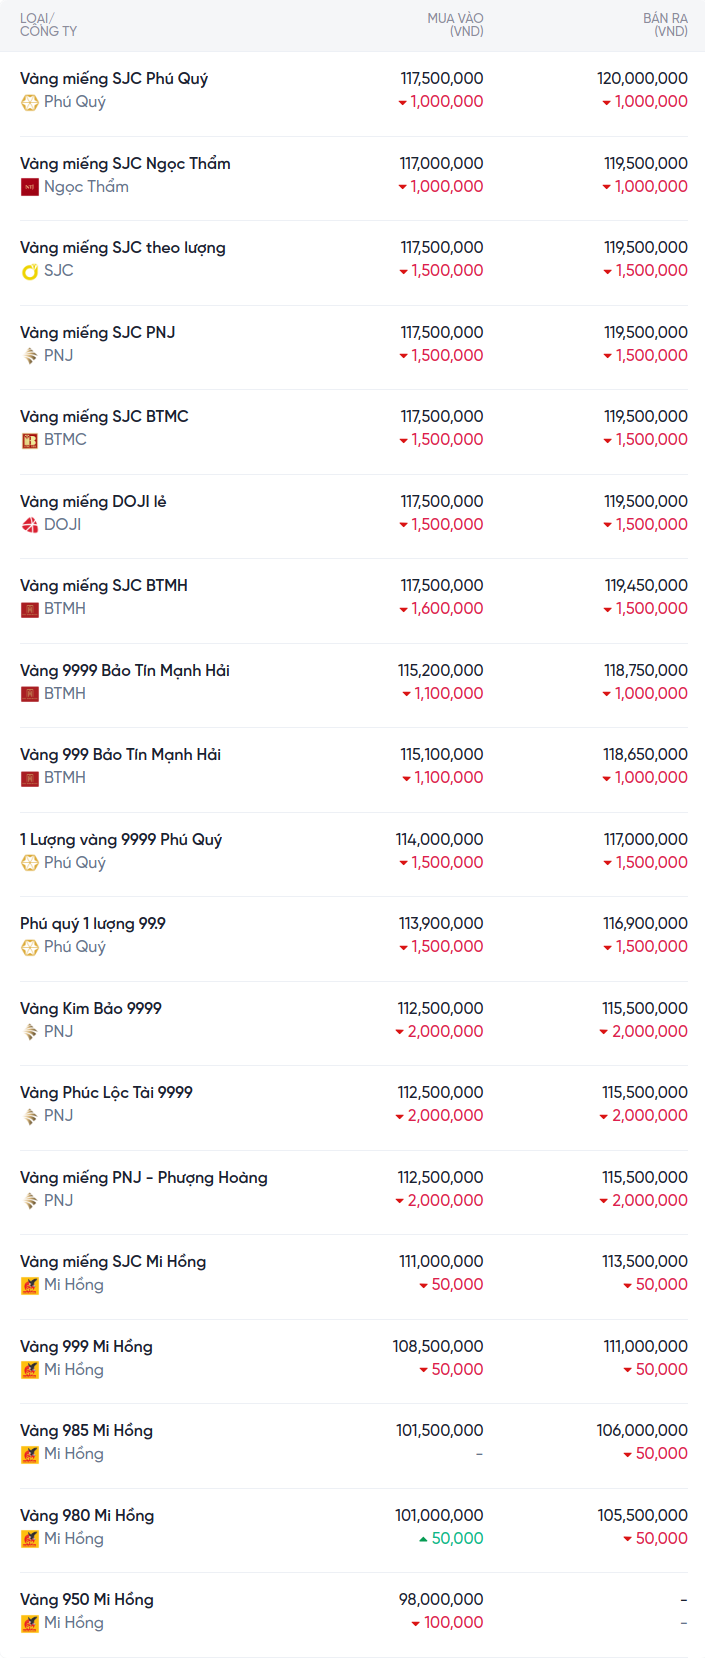
Task: Click PNJ logo under Vàng miếng SJC PNJ
Action: coord(30,356)
